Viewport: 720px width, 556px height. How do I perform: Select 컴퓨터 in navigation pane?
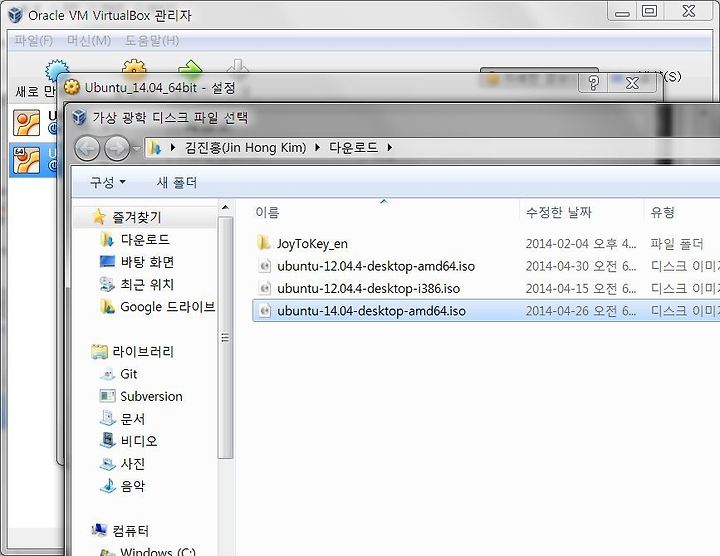pyautogui.click(x=131, y=531)
